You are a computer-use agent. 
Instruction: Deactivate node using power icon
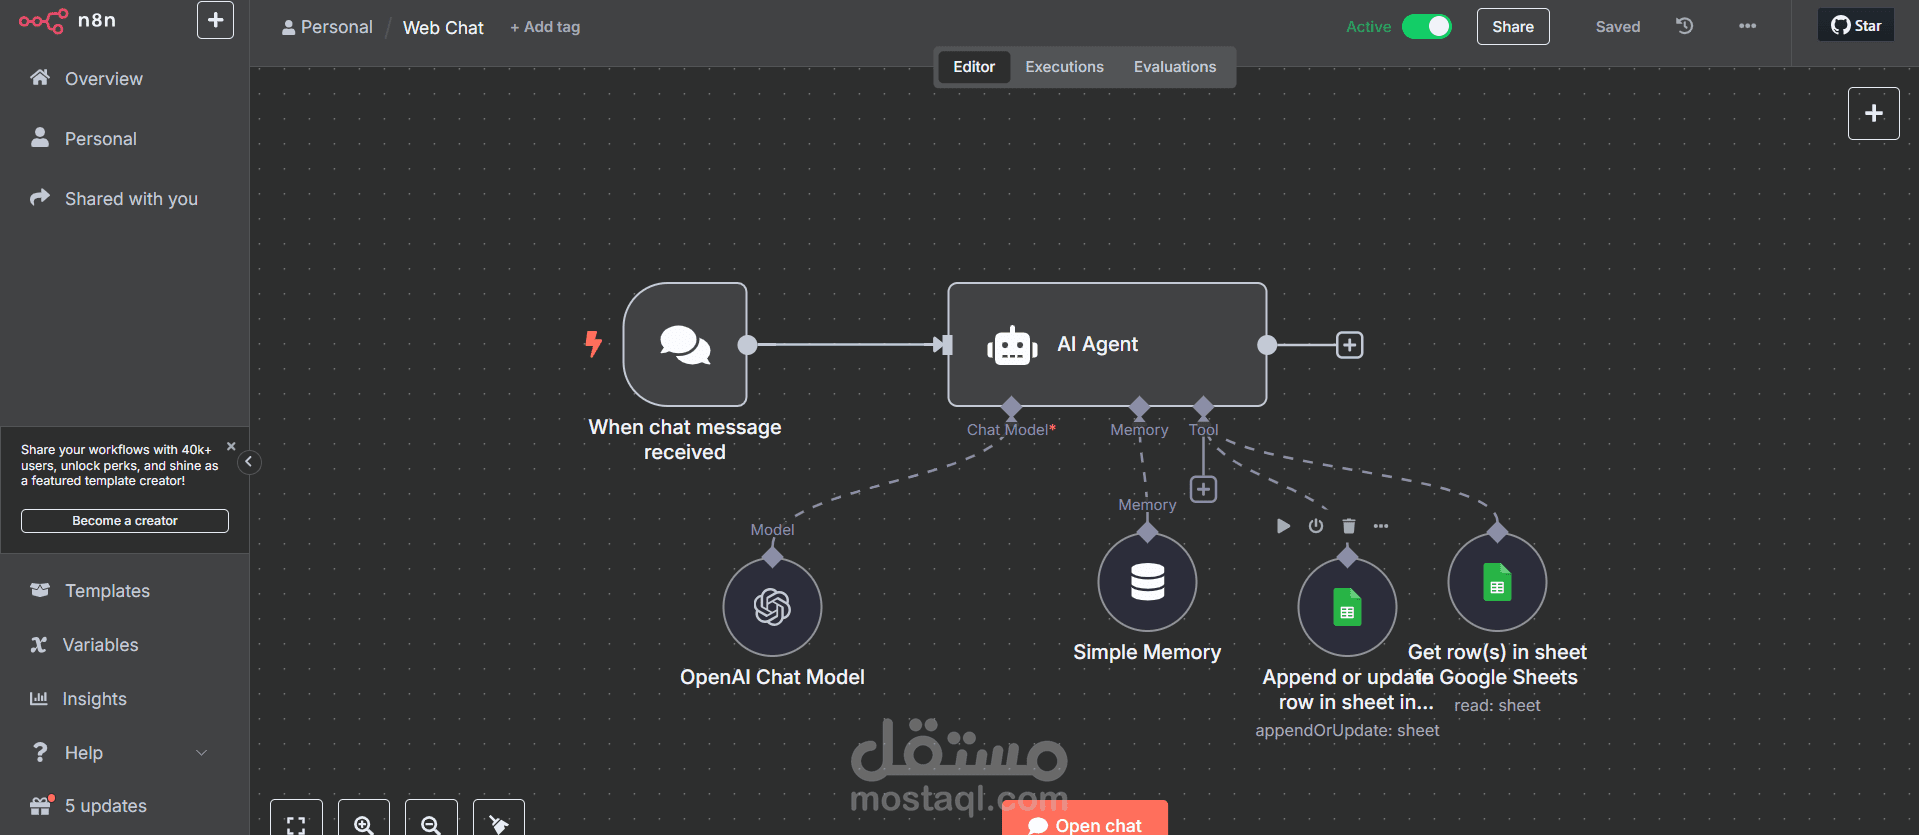tap(1316, 526)
